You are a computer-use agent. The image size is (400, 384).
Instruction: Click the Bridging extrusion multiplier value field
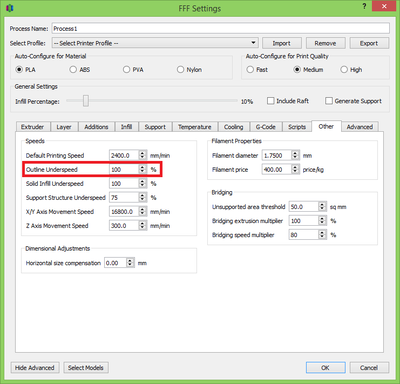coord(304,221)
